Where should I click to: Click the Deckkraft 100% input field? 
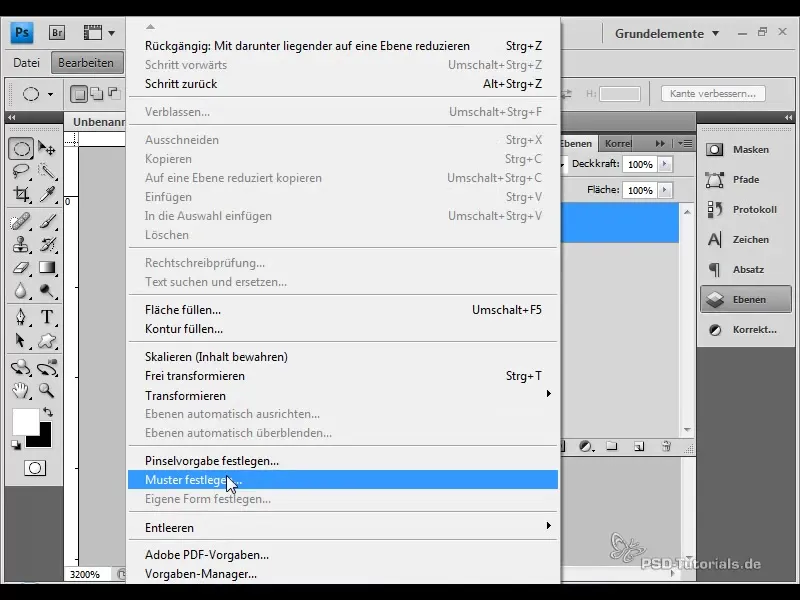[640, 164]
